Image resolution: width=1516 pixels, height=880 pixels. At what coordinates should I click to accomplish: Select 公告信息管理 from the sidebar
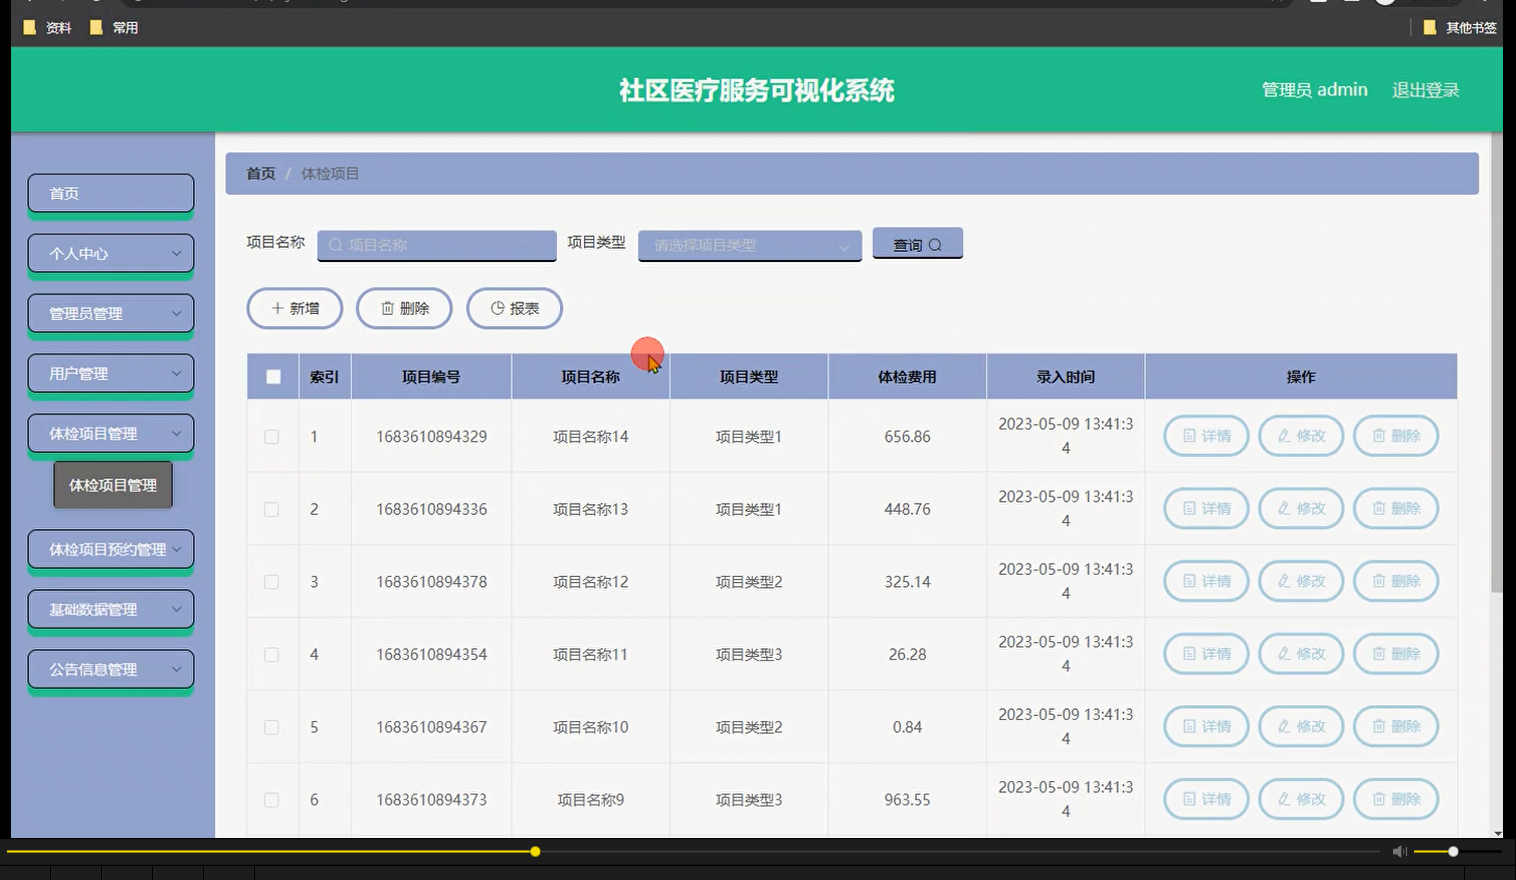pos(110,669)
